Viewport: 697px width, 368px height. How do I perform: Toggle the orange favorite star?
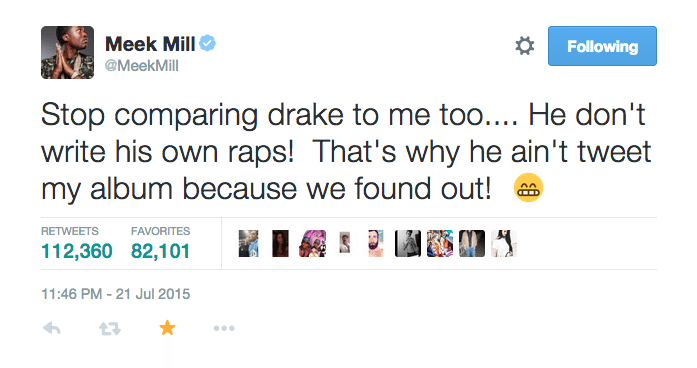(167, 328)
